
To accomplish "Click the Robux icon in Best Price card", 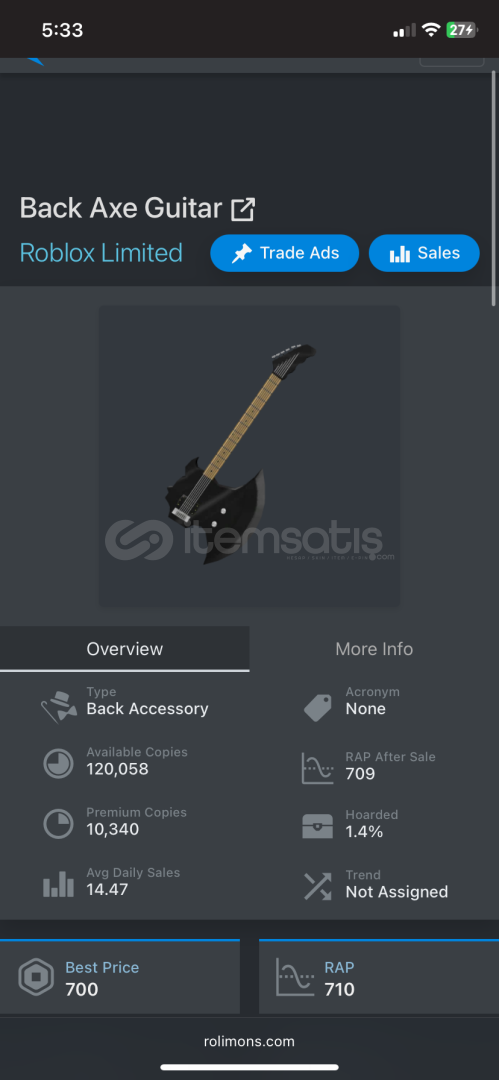I will click(36, 977).
